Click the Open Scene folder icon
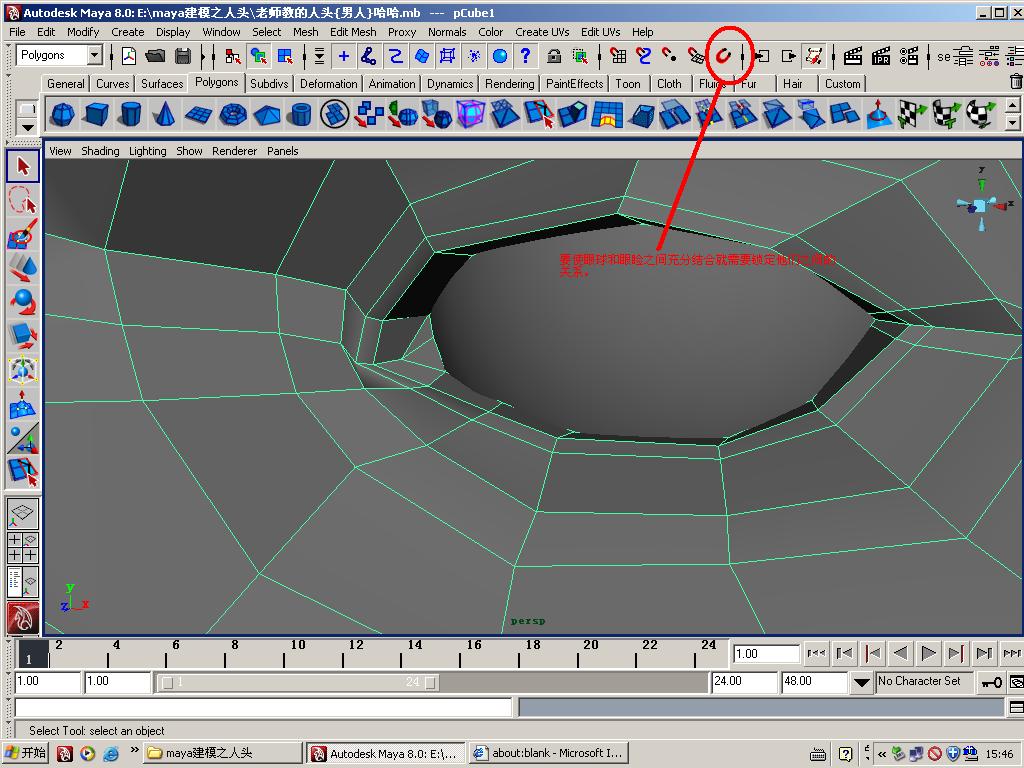The image size is (1024, 768). coord(155,56)
